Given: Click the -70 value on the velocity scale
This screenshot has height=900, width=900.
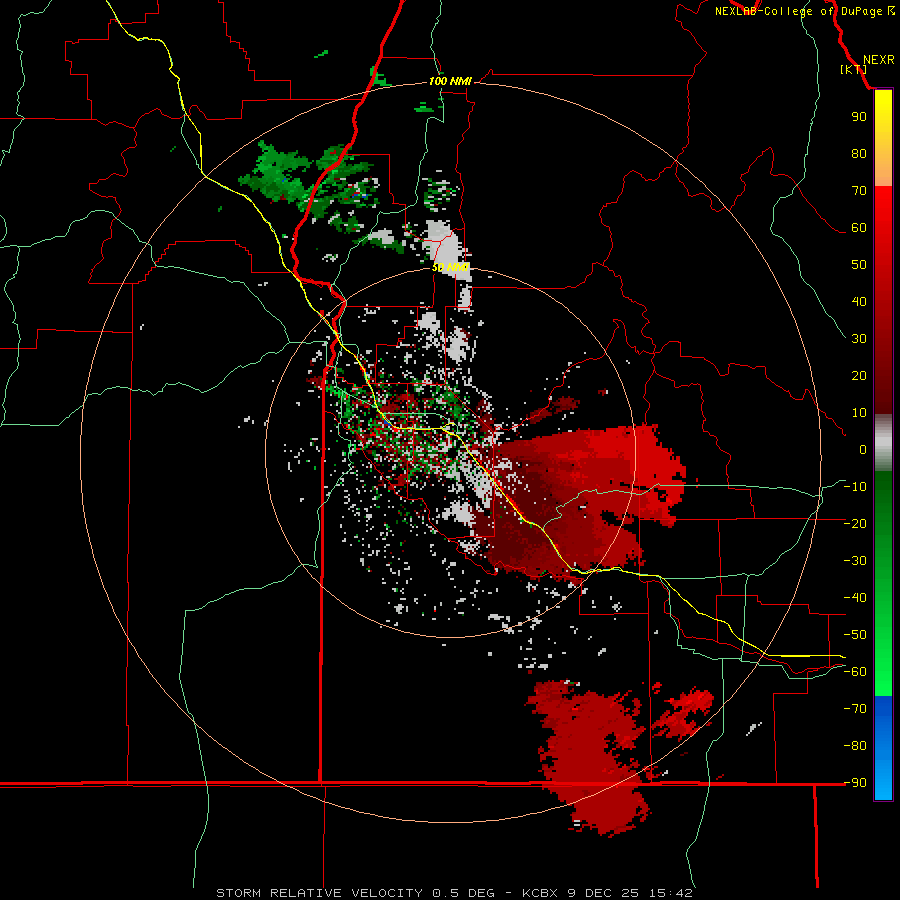Looking at the screenshot, I should 855,709.
